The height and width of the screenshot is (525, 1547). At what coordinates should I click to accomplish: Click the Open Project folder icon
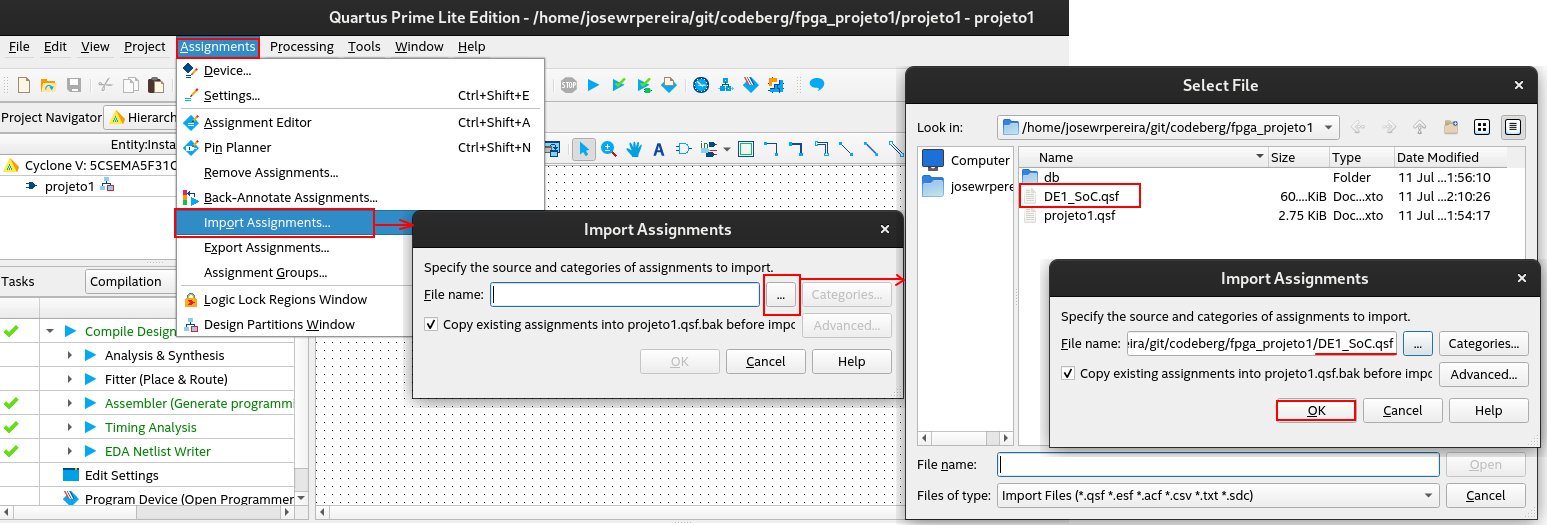click(48, 85)
